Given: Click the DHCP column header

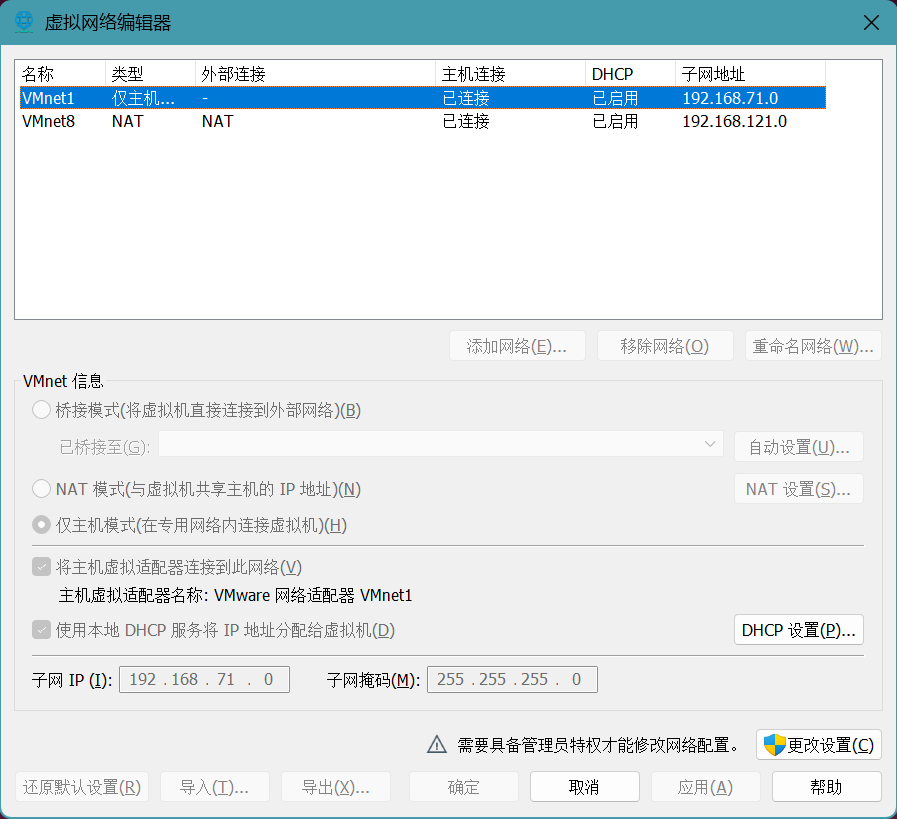Looking at the screenshot, I should 630,74.
